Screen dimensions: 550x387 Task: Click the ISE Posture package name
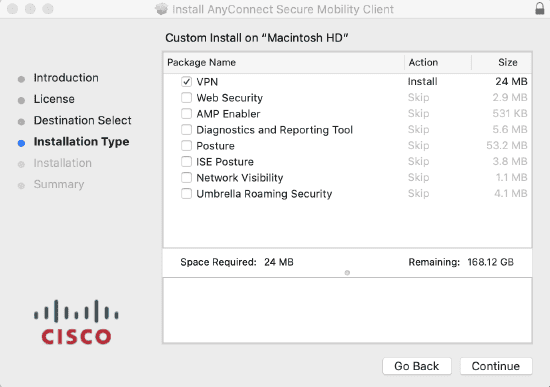click(x=225, y=162)
